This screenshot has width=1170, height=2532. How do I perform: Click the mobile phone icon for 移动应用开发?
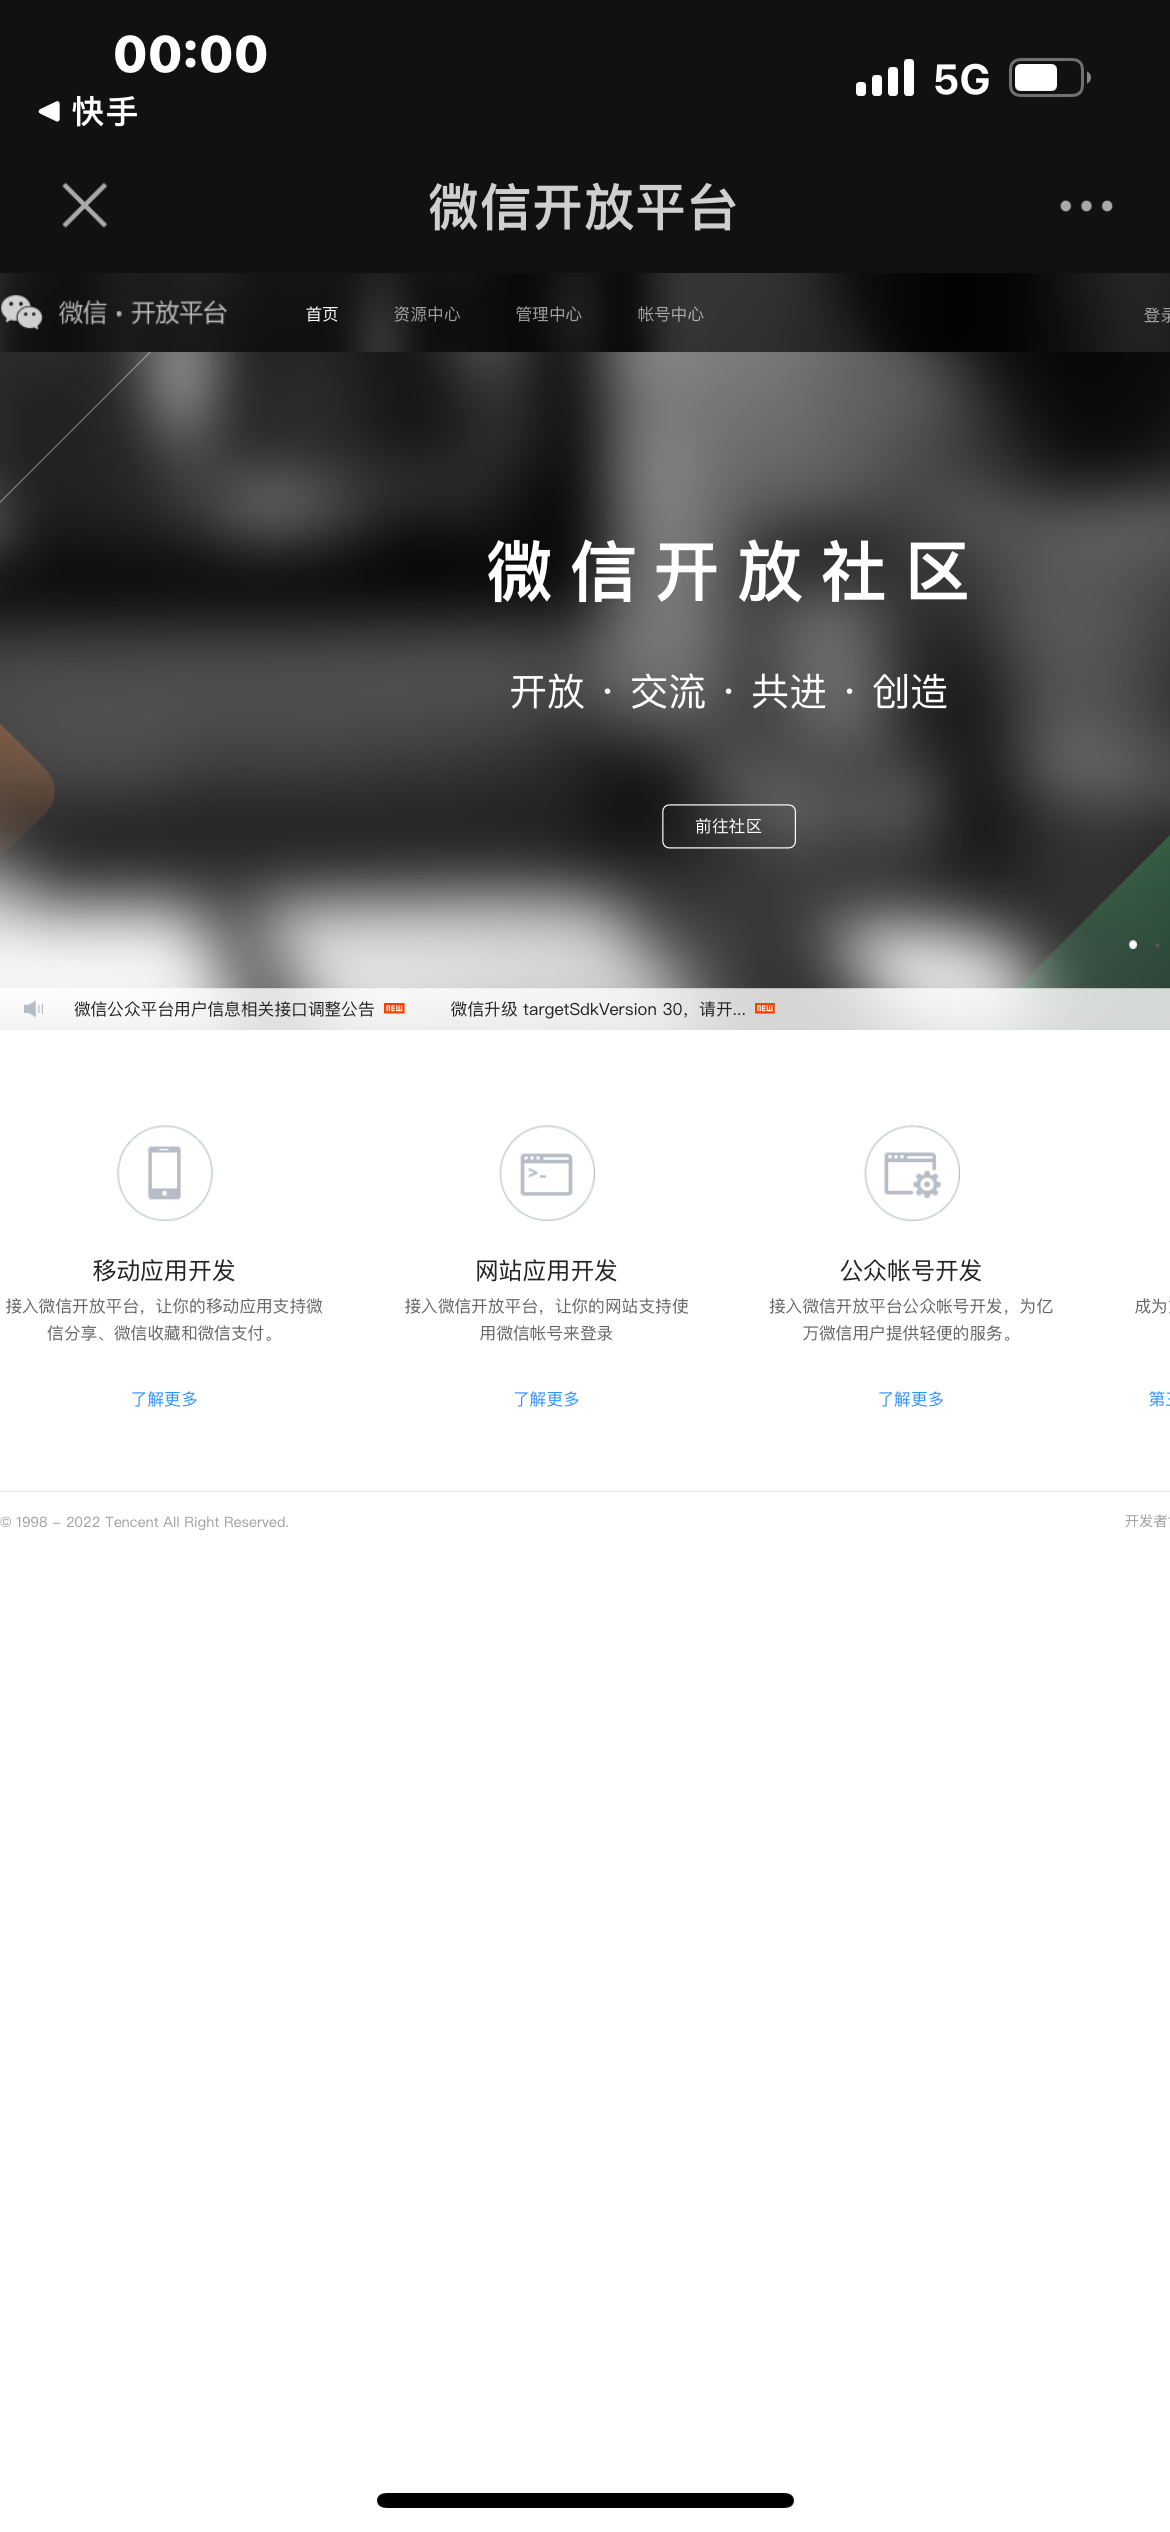pyautogui.click(x=165, y=1173)
